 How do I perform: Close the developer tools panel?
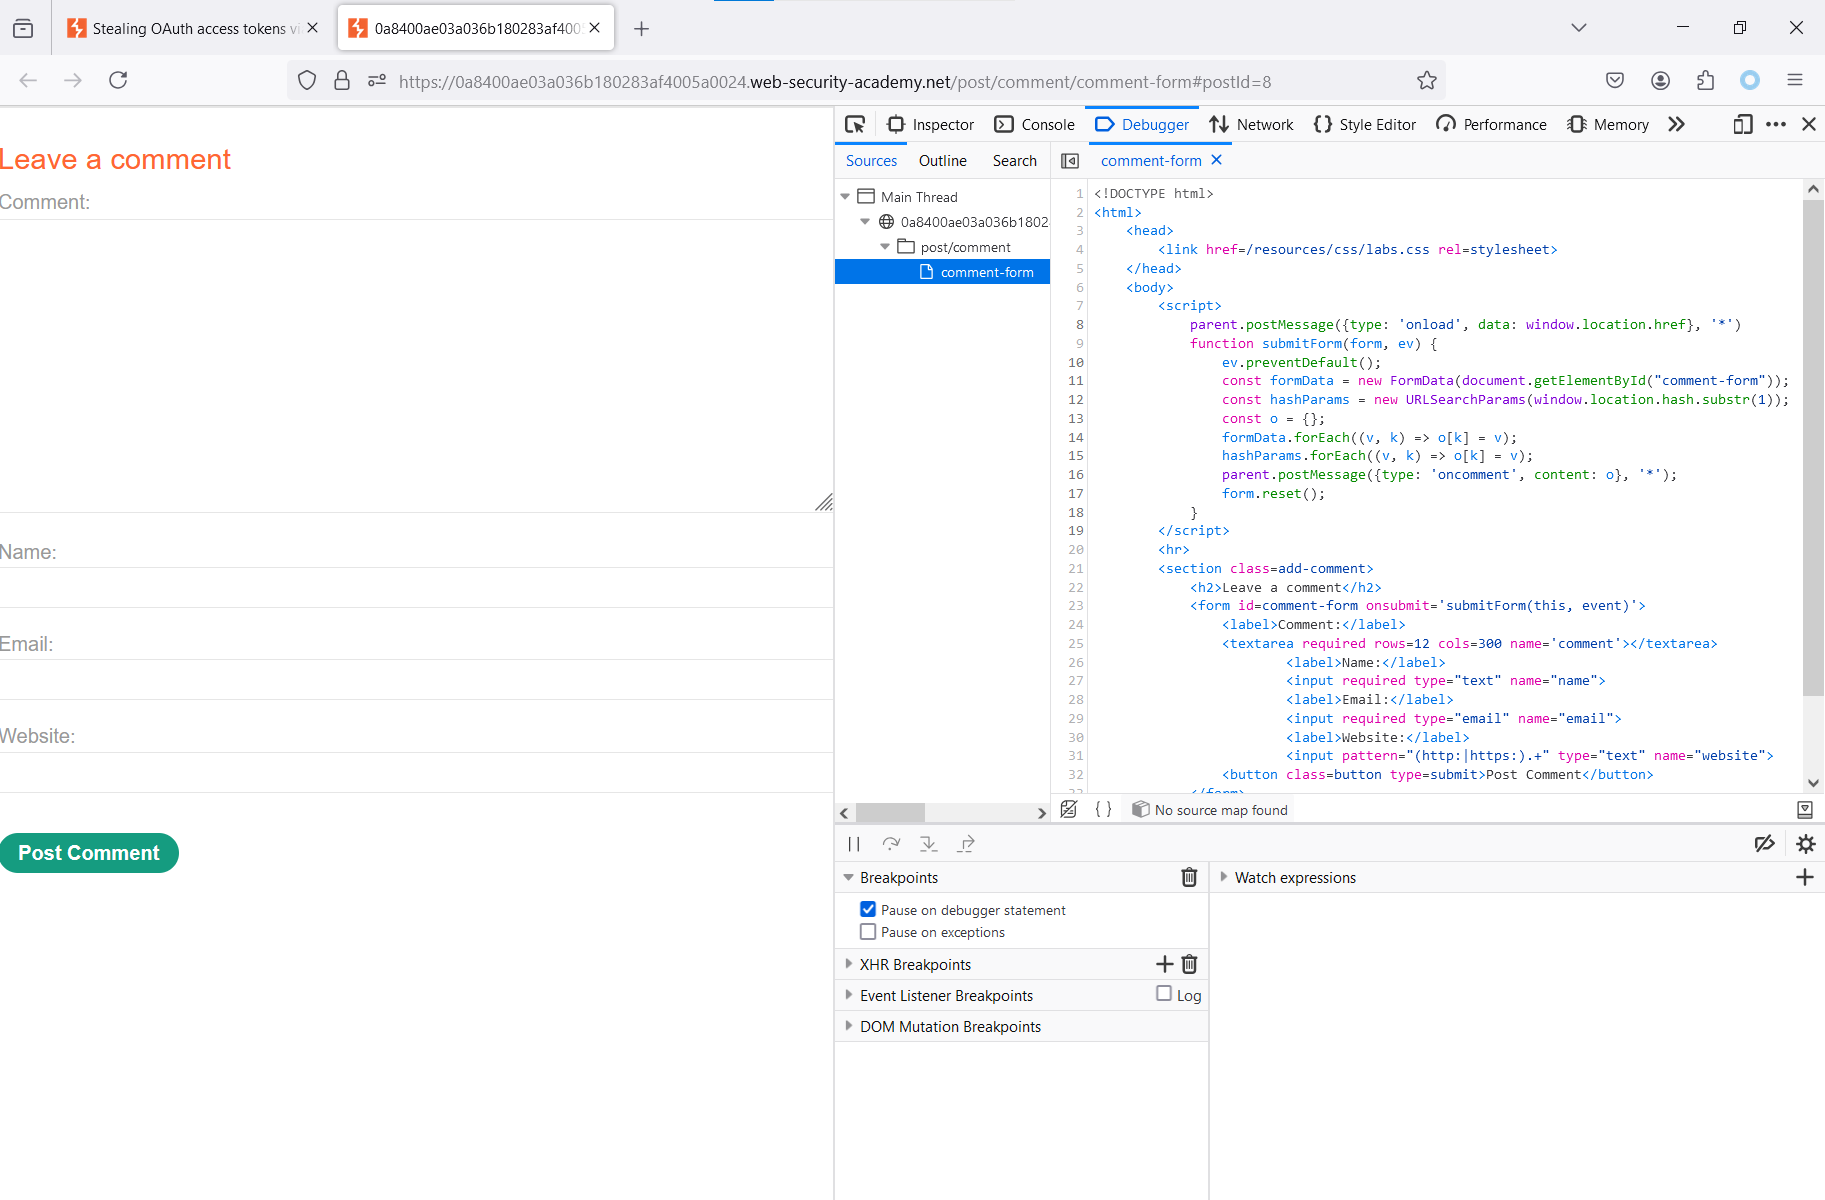[x=1809, y=124]
